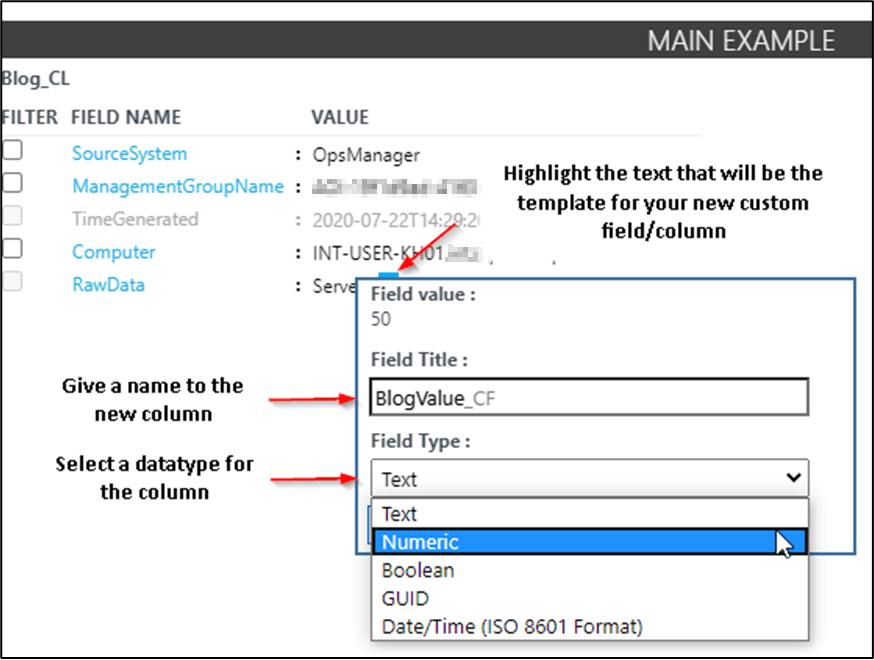Click the Computer field name link
Screen dimensions: 874x660
pos(113,252)
